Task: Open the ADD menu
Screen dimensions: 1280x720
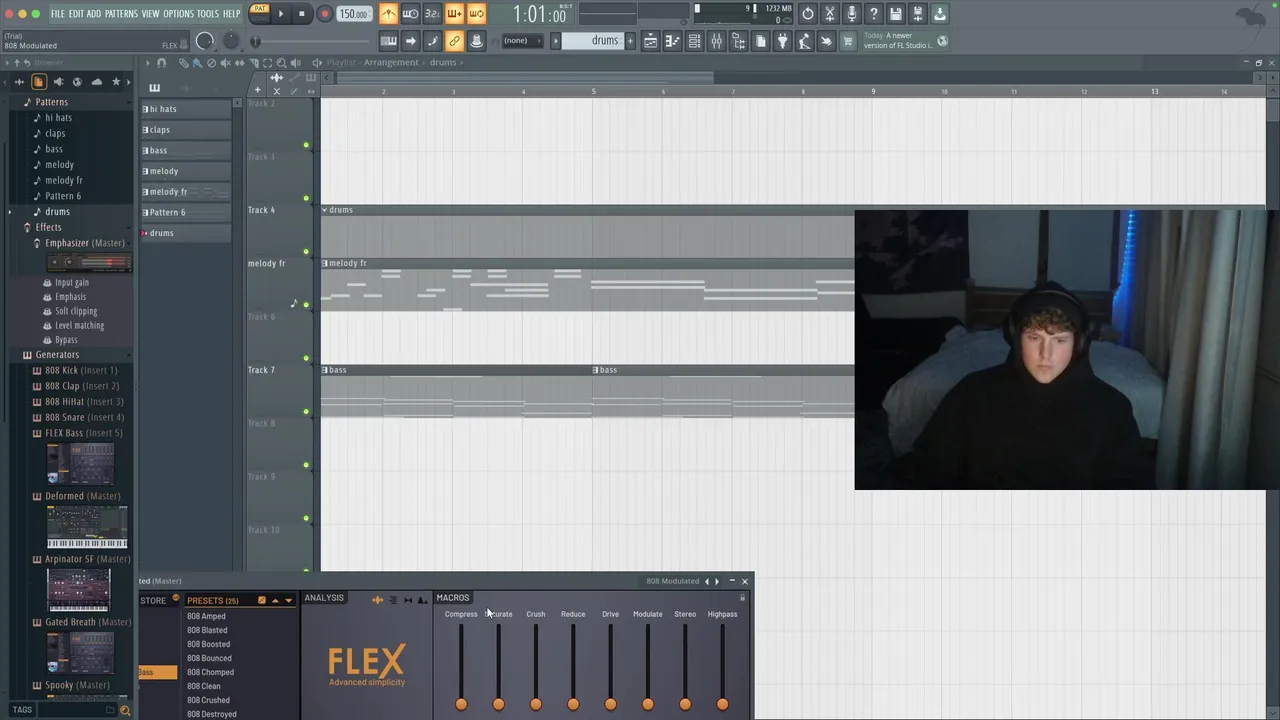Action: (94, 14)
